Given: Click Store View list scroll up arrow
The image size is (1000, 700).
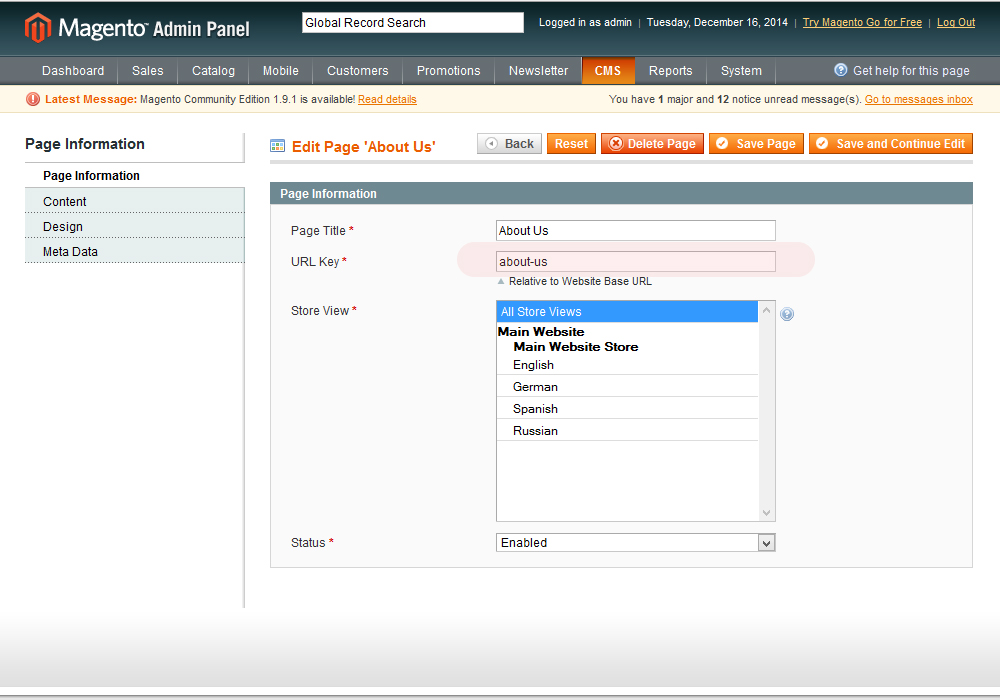Looking at the screenshot, I should click(767, 310).
